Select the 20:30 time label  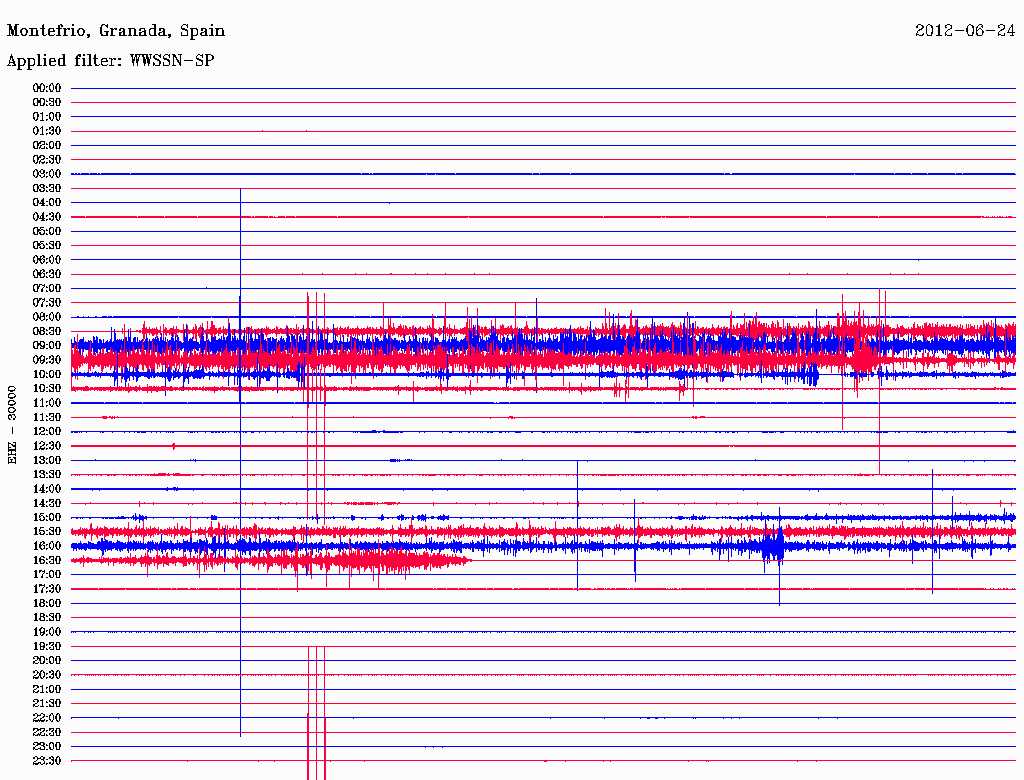coord(46,675)
